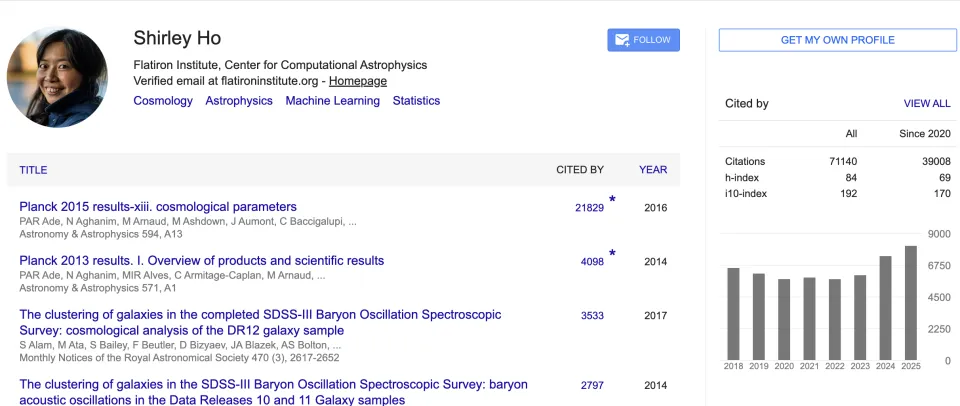The height and width of the screenshot is (406, 960).
Task: Click the envelope icon on Follow button
Action: click(622, 40)
